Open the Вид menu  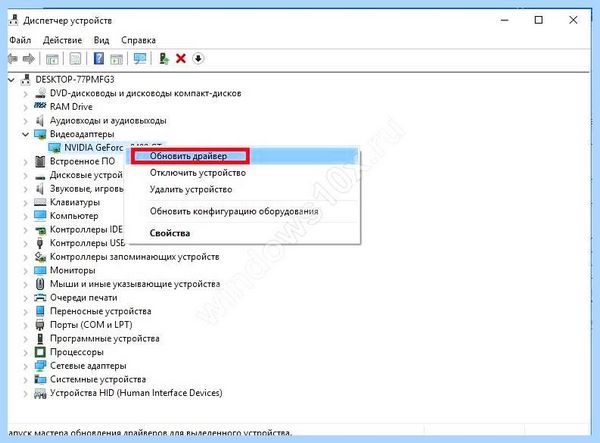click(x=101, y=40)
